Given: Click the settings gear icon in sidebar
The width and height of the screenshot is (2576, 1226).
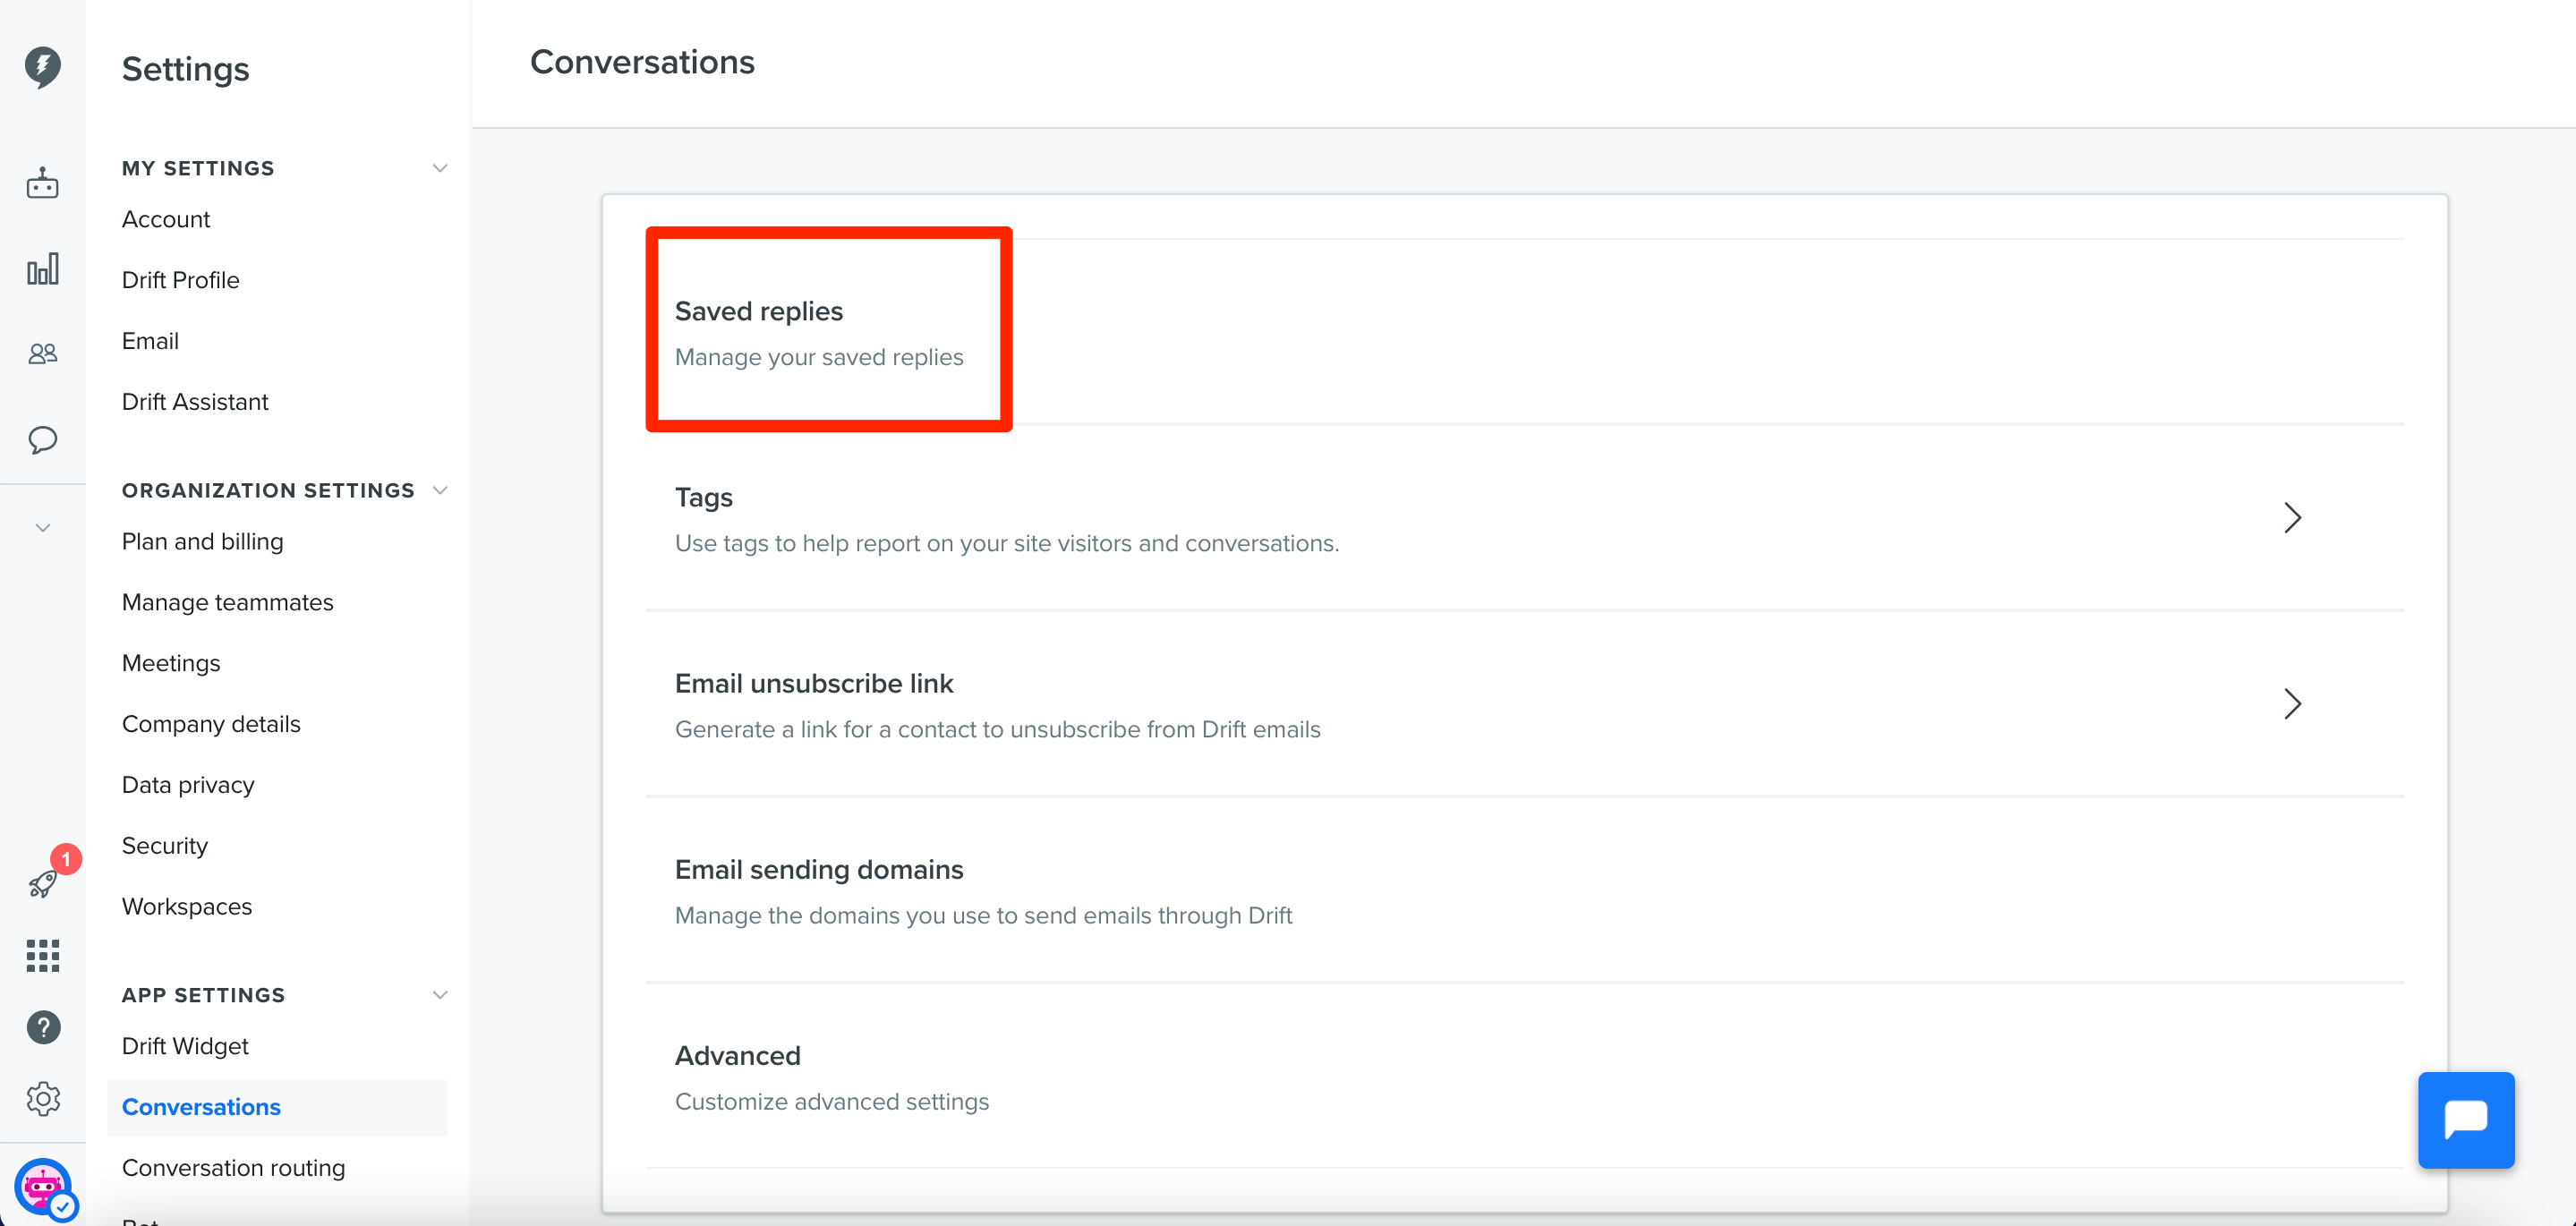Looking at the screenshot, I should [x=43, y=1098].
